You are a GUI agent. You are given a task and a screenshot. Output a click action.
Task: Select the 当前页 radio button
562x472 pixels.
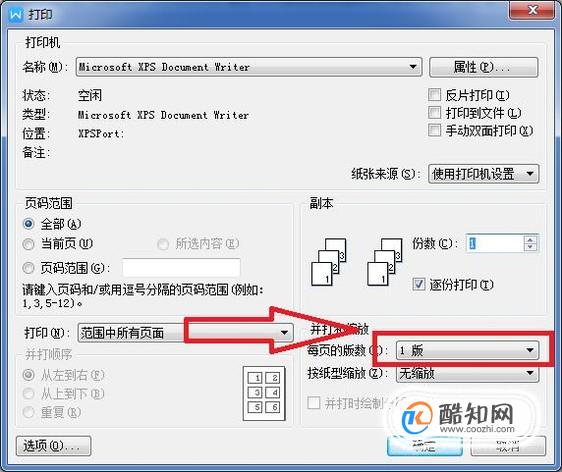(28, 244)
